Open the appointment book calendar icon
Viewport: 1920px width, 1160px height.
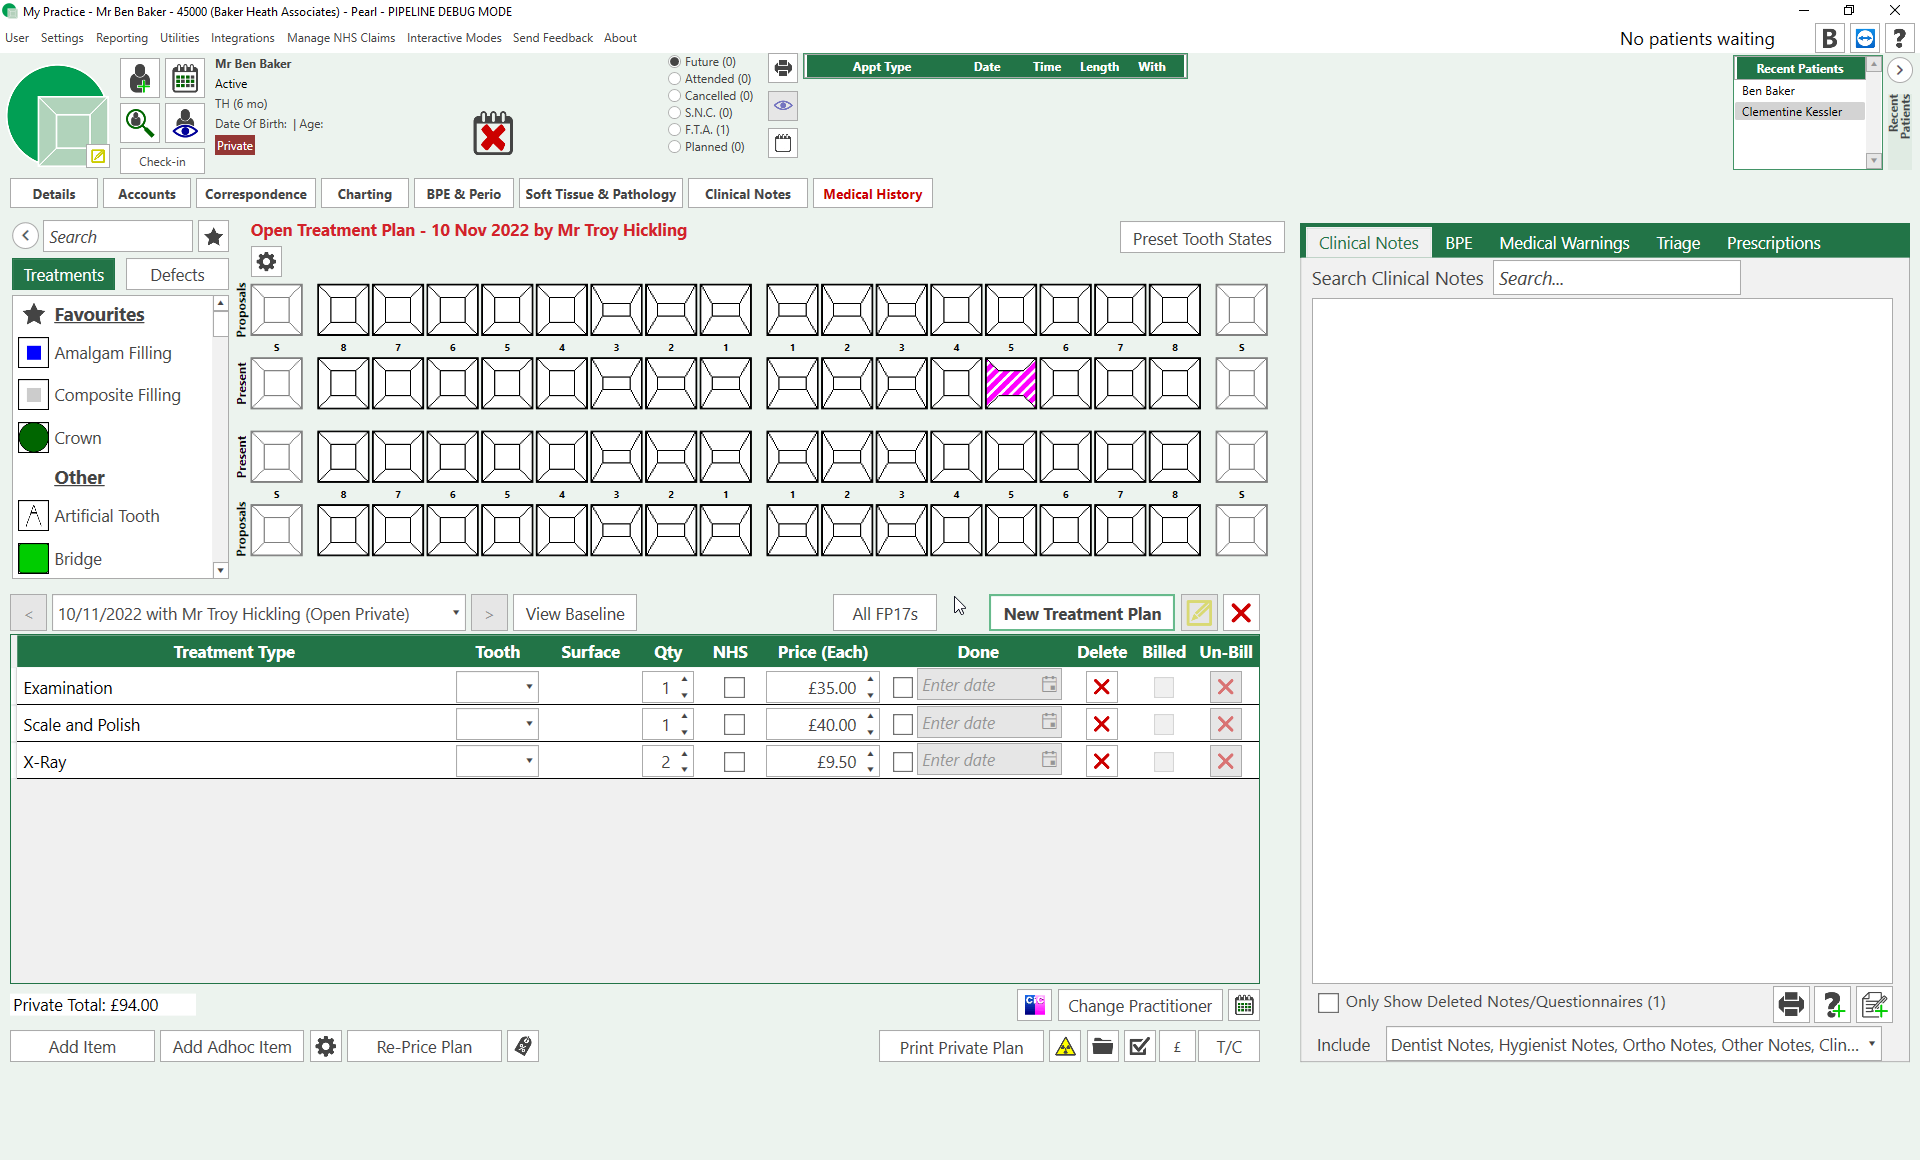[x=184, y=79]
